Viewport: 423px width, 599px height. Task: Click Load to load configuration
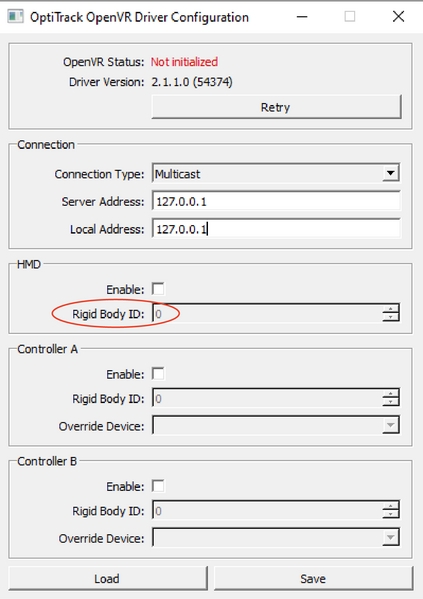(108, 578)
